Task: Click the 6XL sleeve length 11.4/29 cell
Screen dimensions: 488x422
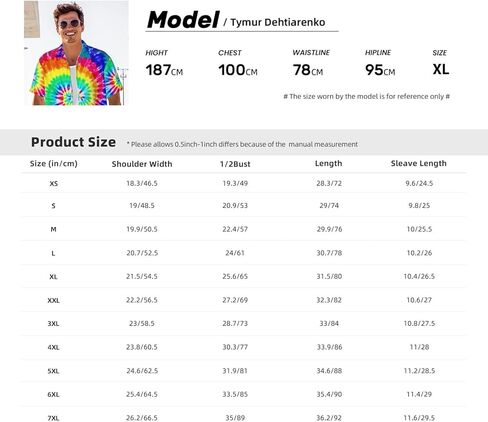Action: (419, 394)
